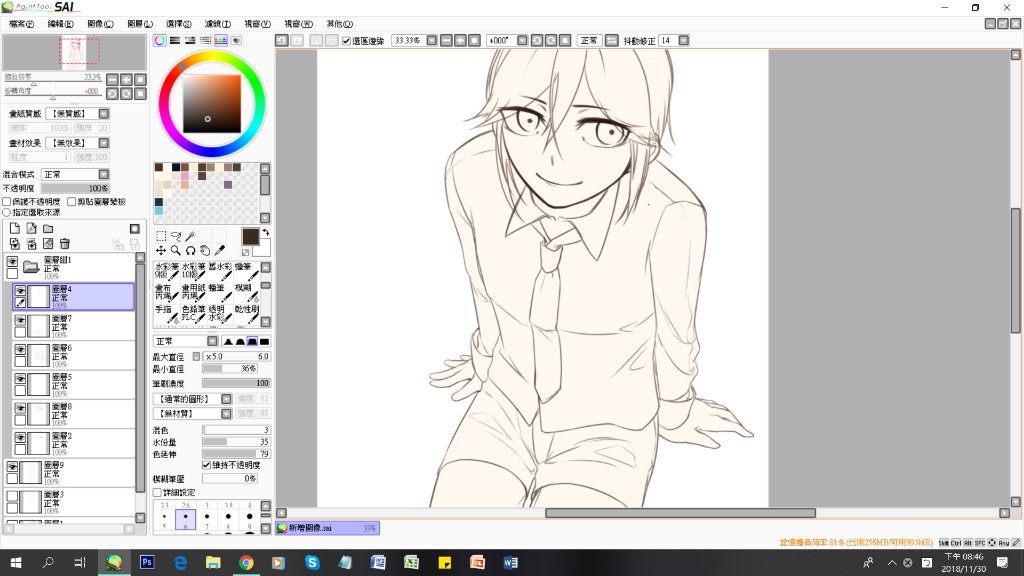
Task: Select the rotate view tool
Action: pos(190,251)
